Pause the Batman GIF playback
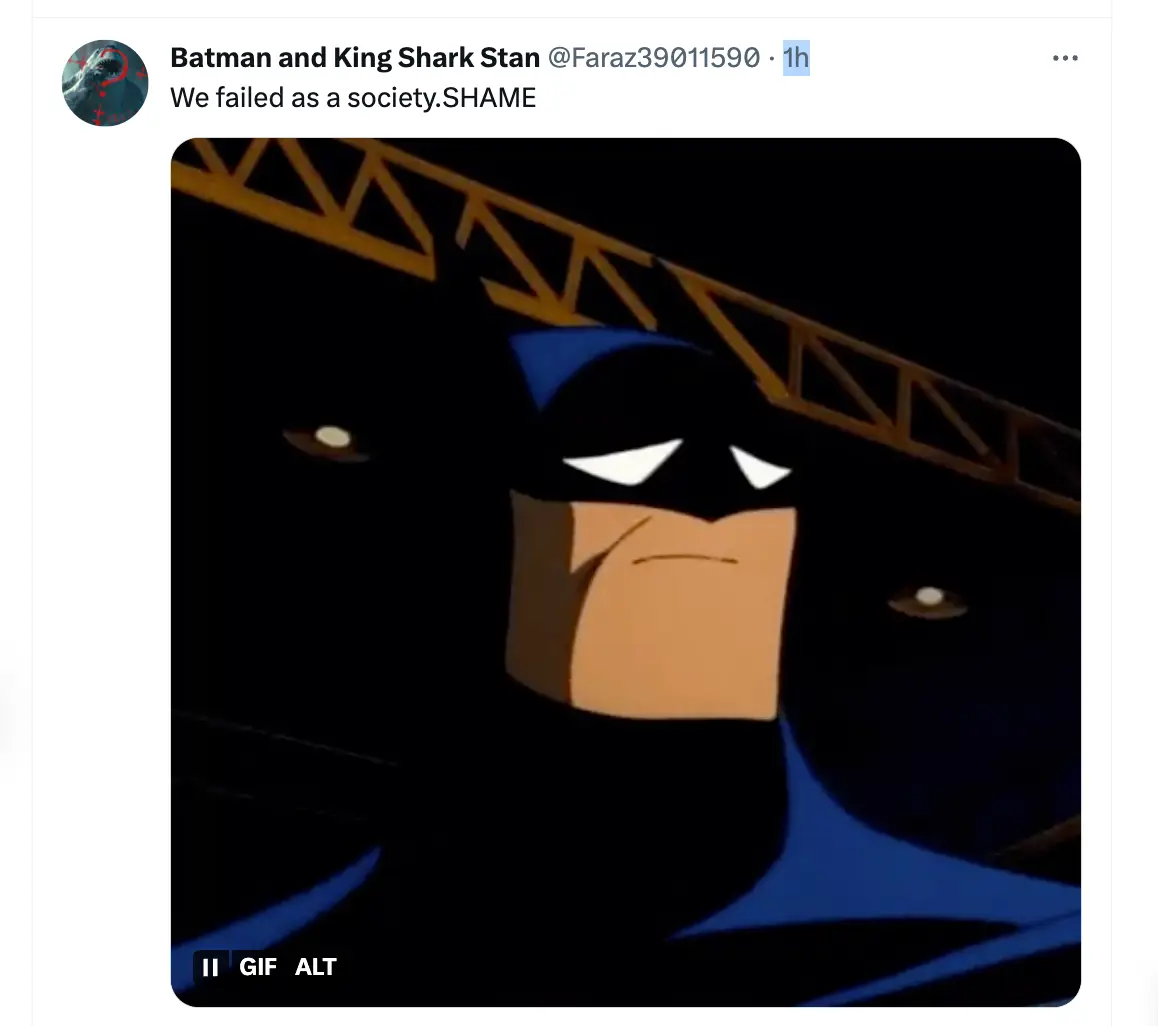Viewport: 1158px width, 1026px height. 210,967
